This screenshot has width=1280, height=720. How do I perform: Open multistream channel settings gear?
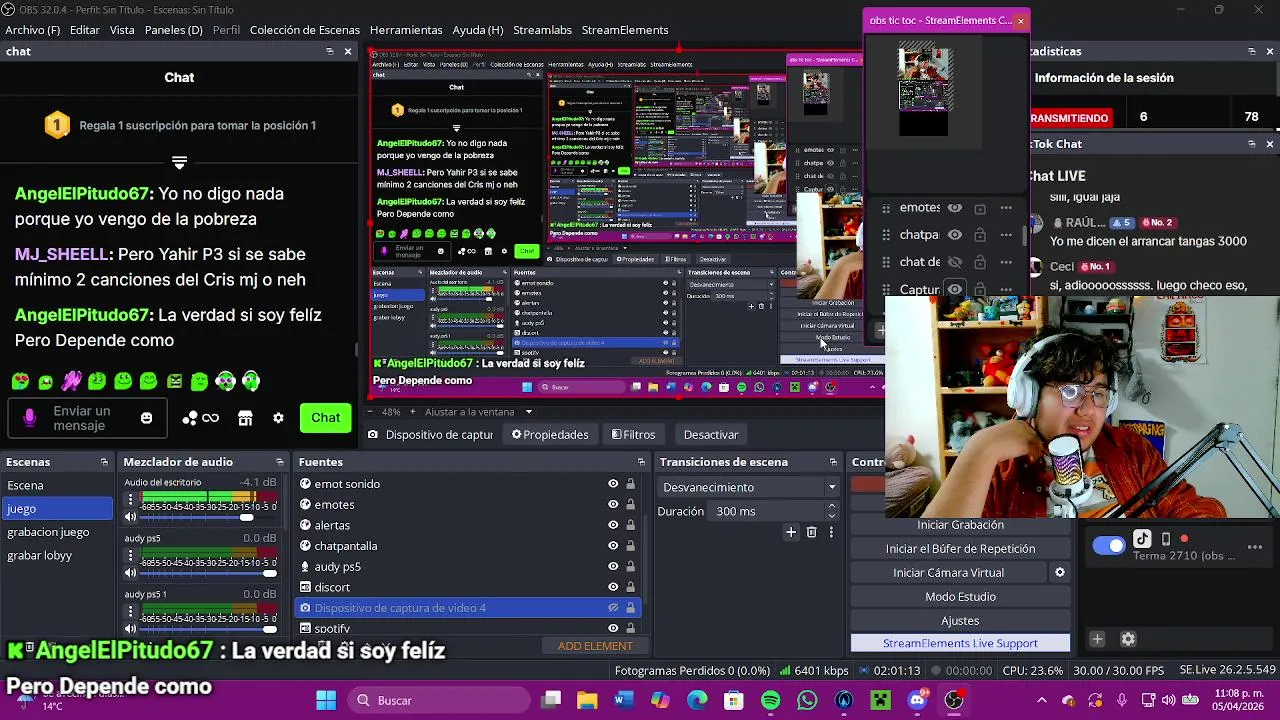click(x=1128, y=639)
